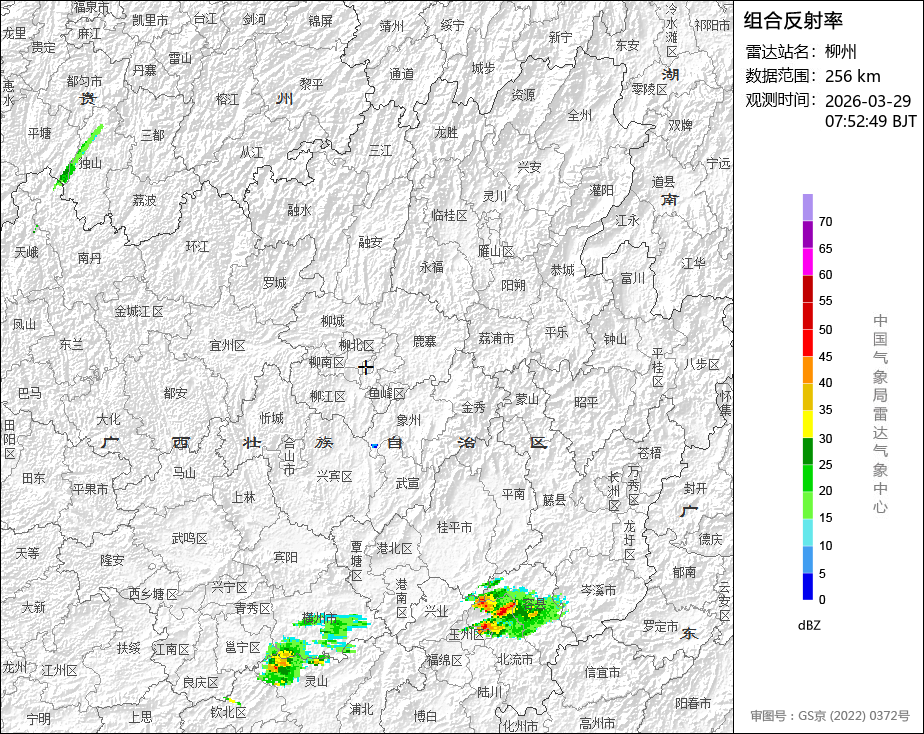The image size is (924, 734).
Task: Click the 兴宾区 map label
Action: (x=334, y=476)
